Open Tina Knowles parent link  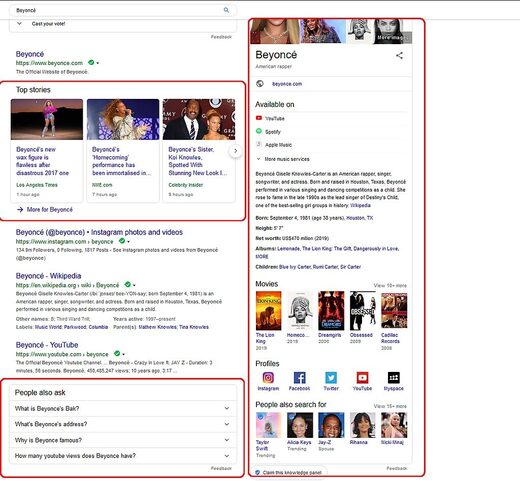coord(194,327)
